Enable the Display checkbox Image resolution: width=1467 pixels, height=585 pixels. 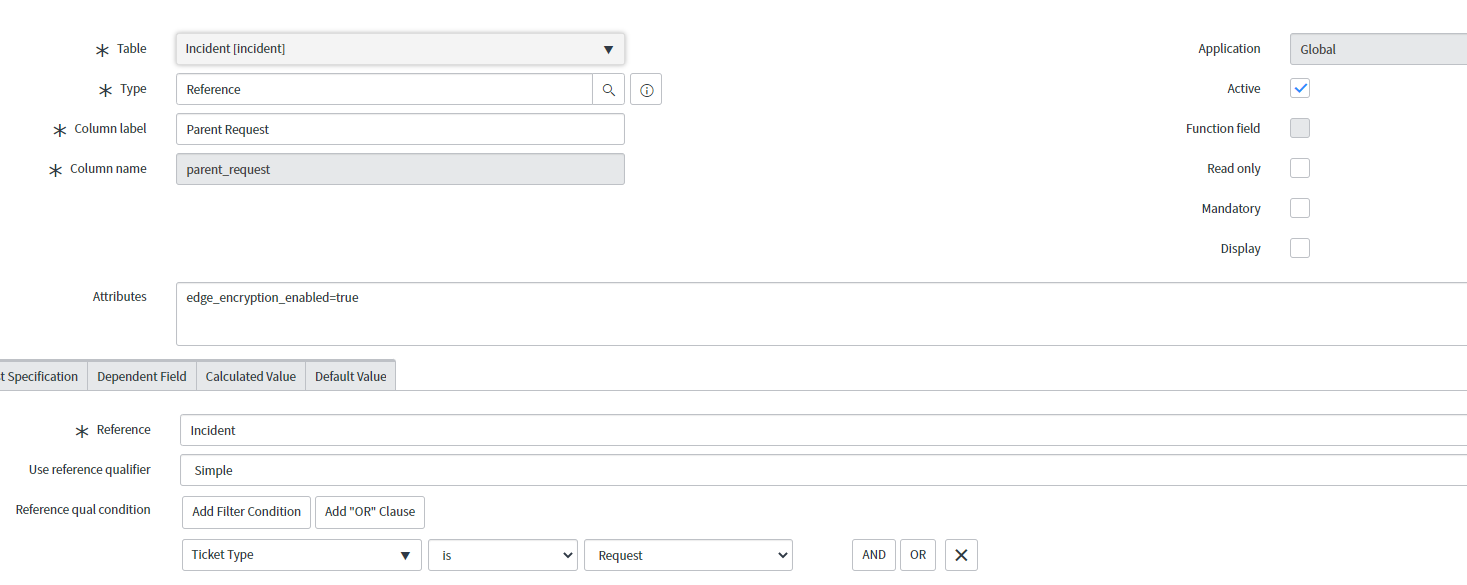[1300, 248]
